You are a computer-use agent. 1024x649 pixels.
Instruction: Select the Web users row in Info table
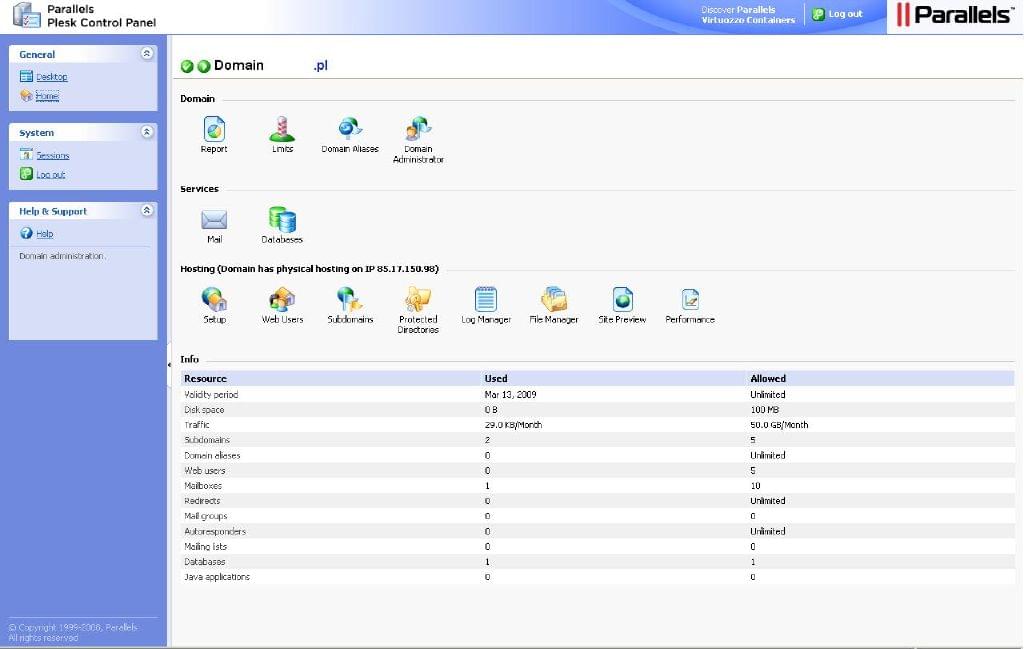[x=598, y=471]
